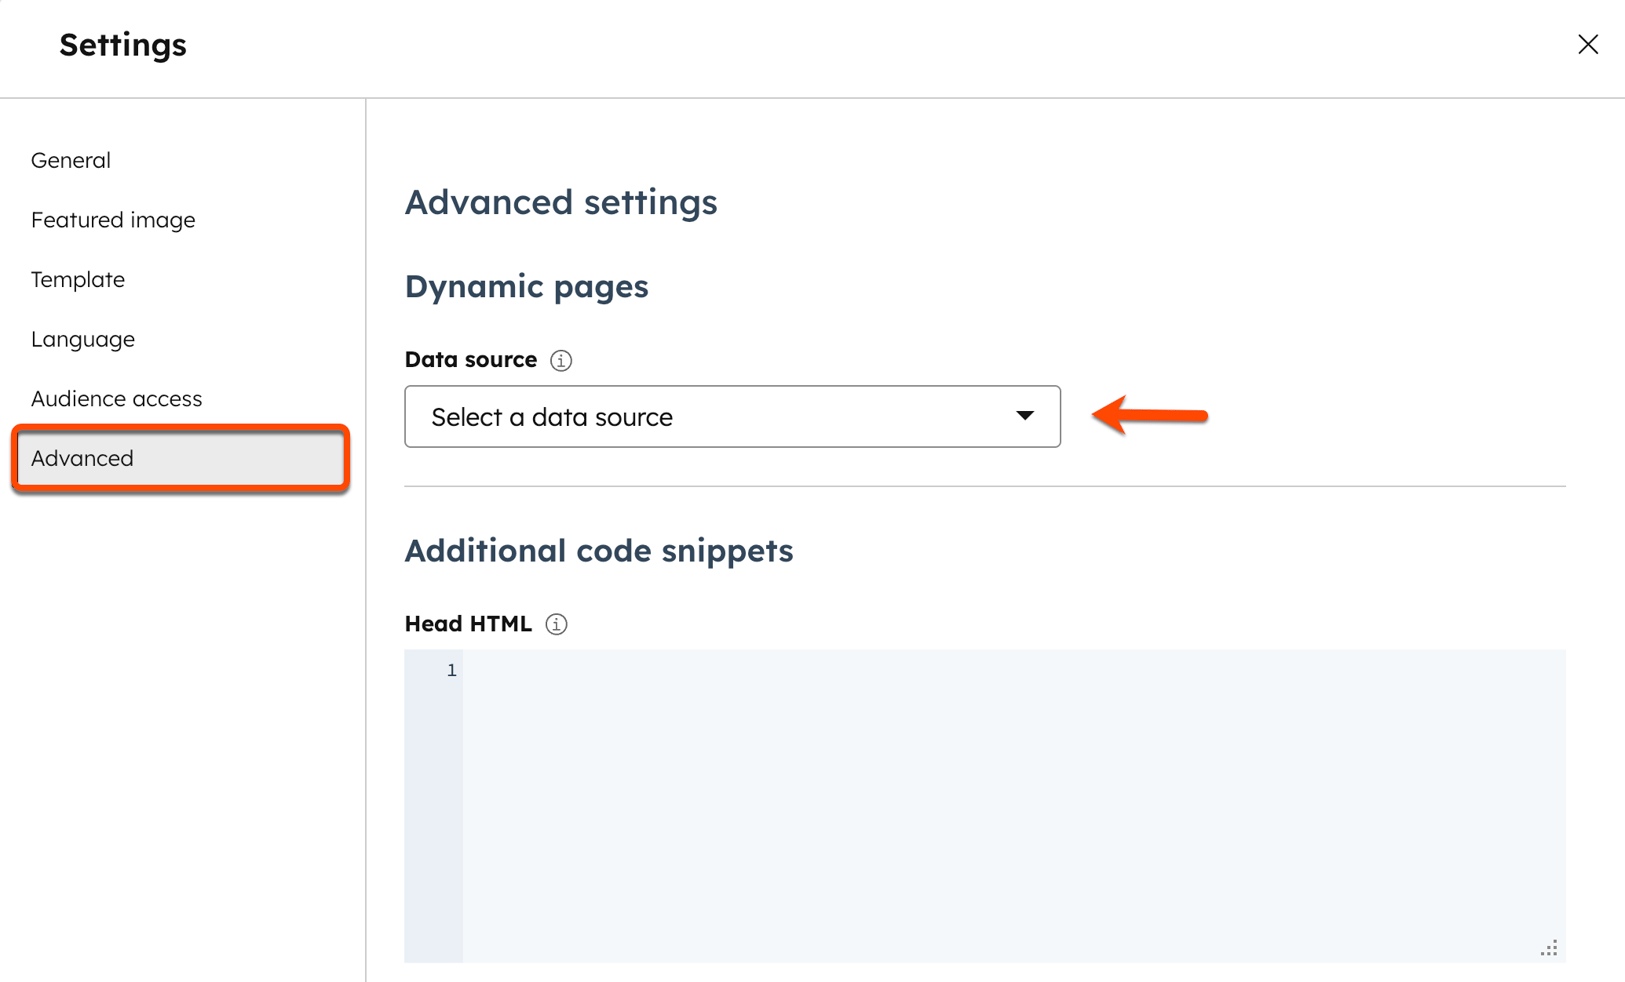Click the Settings dialog title

coord(123,45)
